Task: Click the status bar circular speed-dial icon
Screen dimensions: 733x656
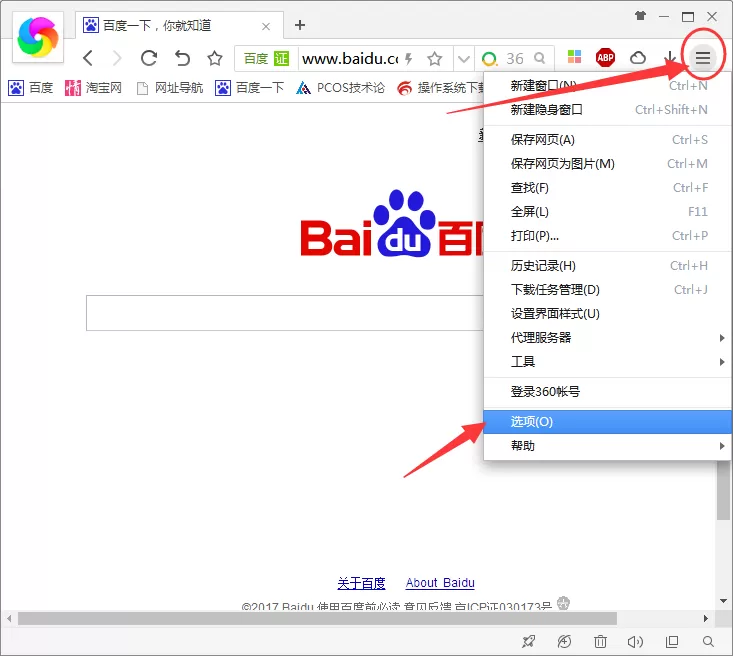Action: (564, 642)
